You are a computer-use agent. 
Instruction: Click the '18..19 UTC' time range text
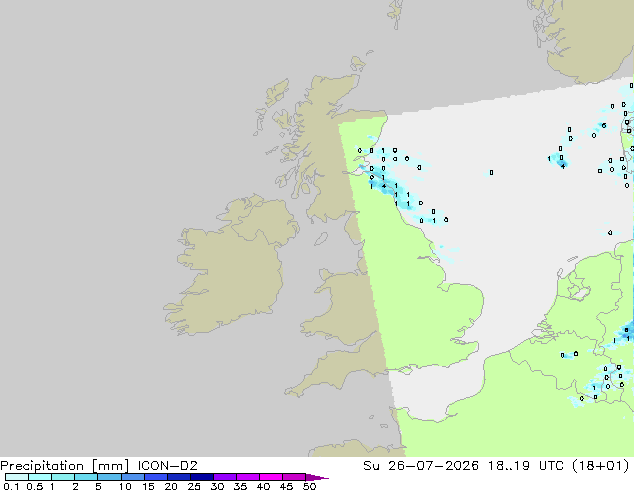pyautogui.click(x=526, y=466)
